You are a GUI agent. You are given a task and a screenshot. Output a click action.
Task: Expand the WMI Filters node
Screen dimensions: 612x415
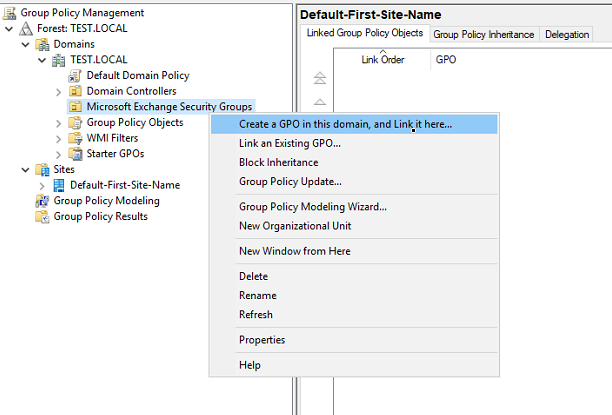[59, 139]
